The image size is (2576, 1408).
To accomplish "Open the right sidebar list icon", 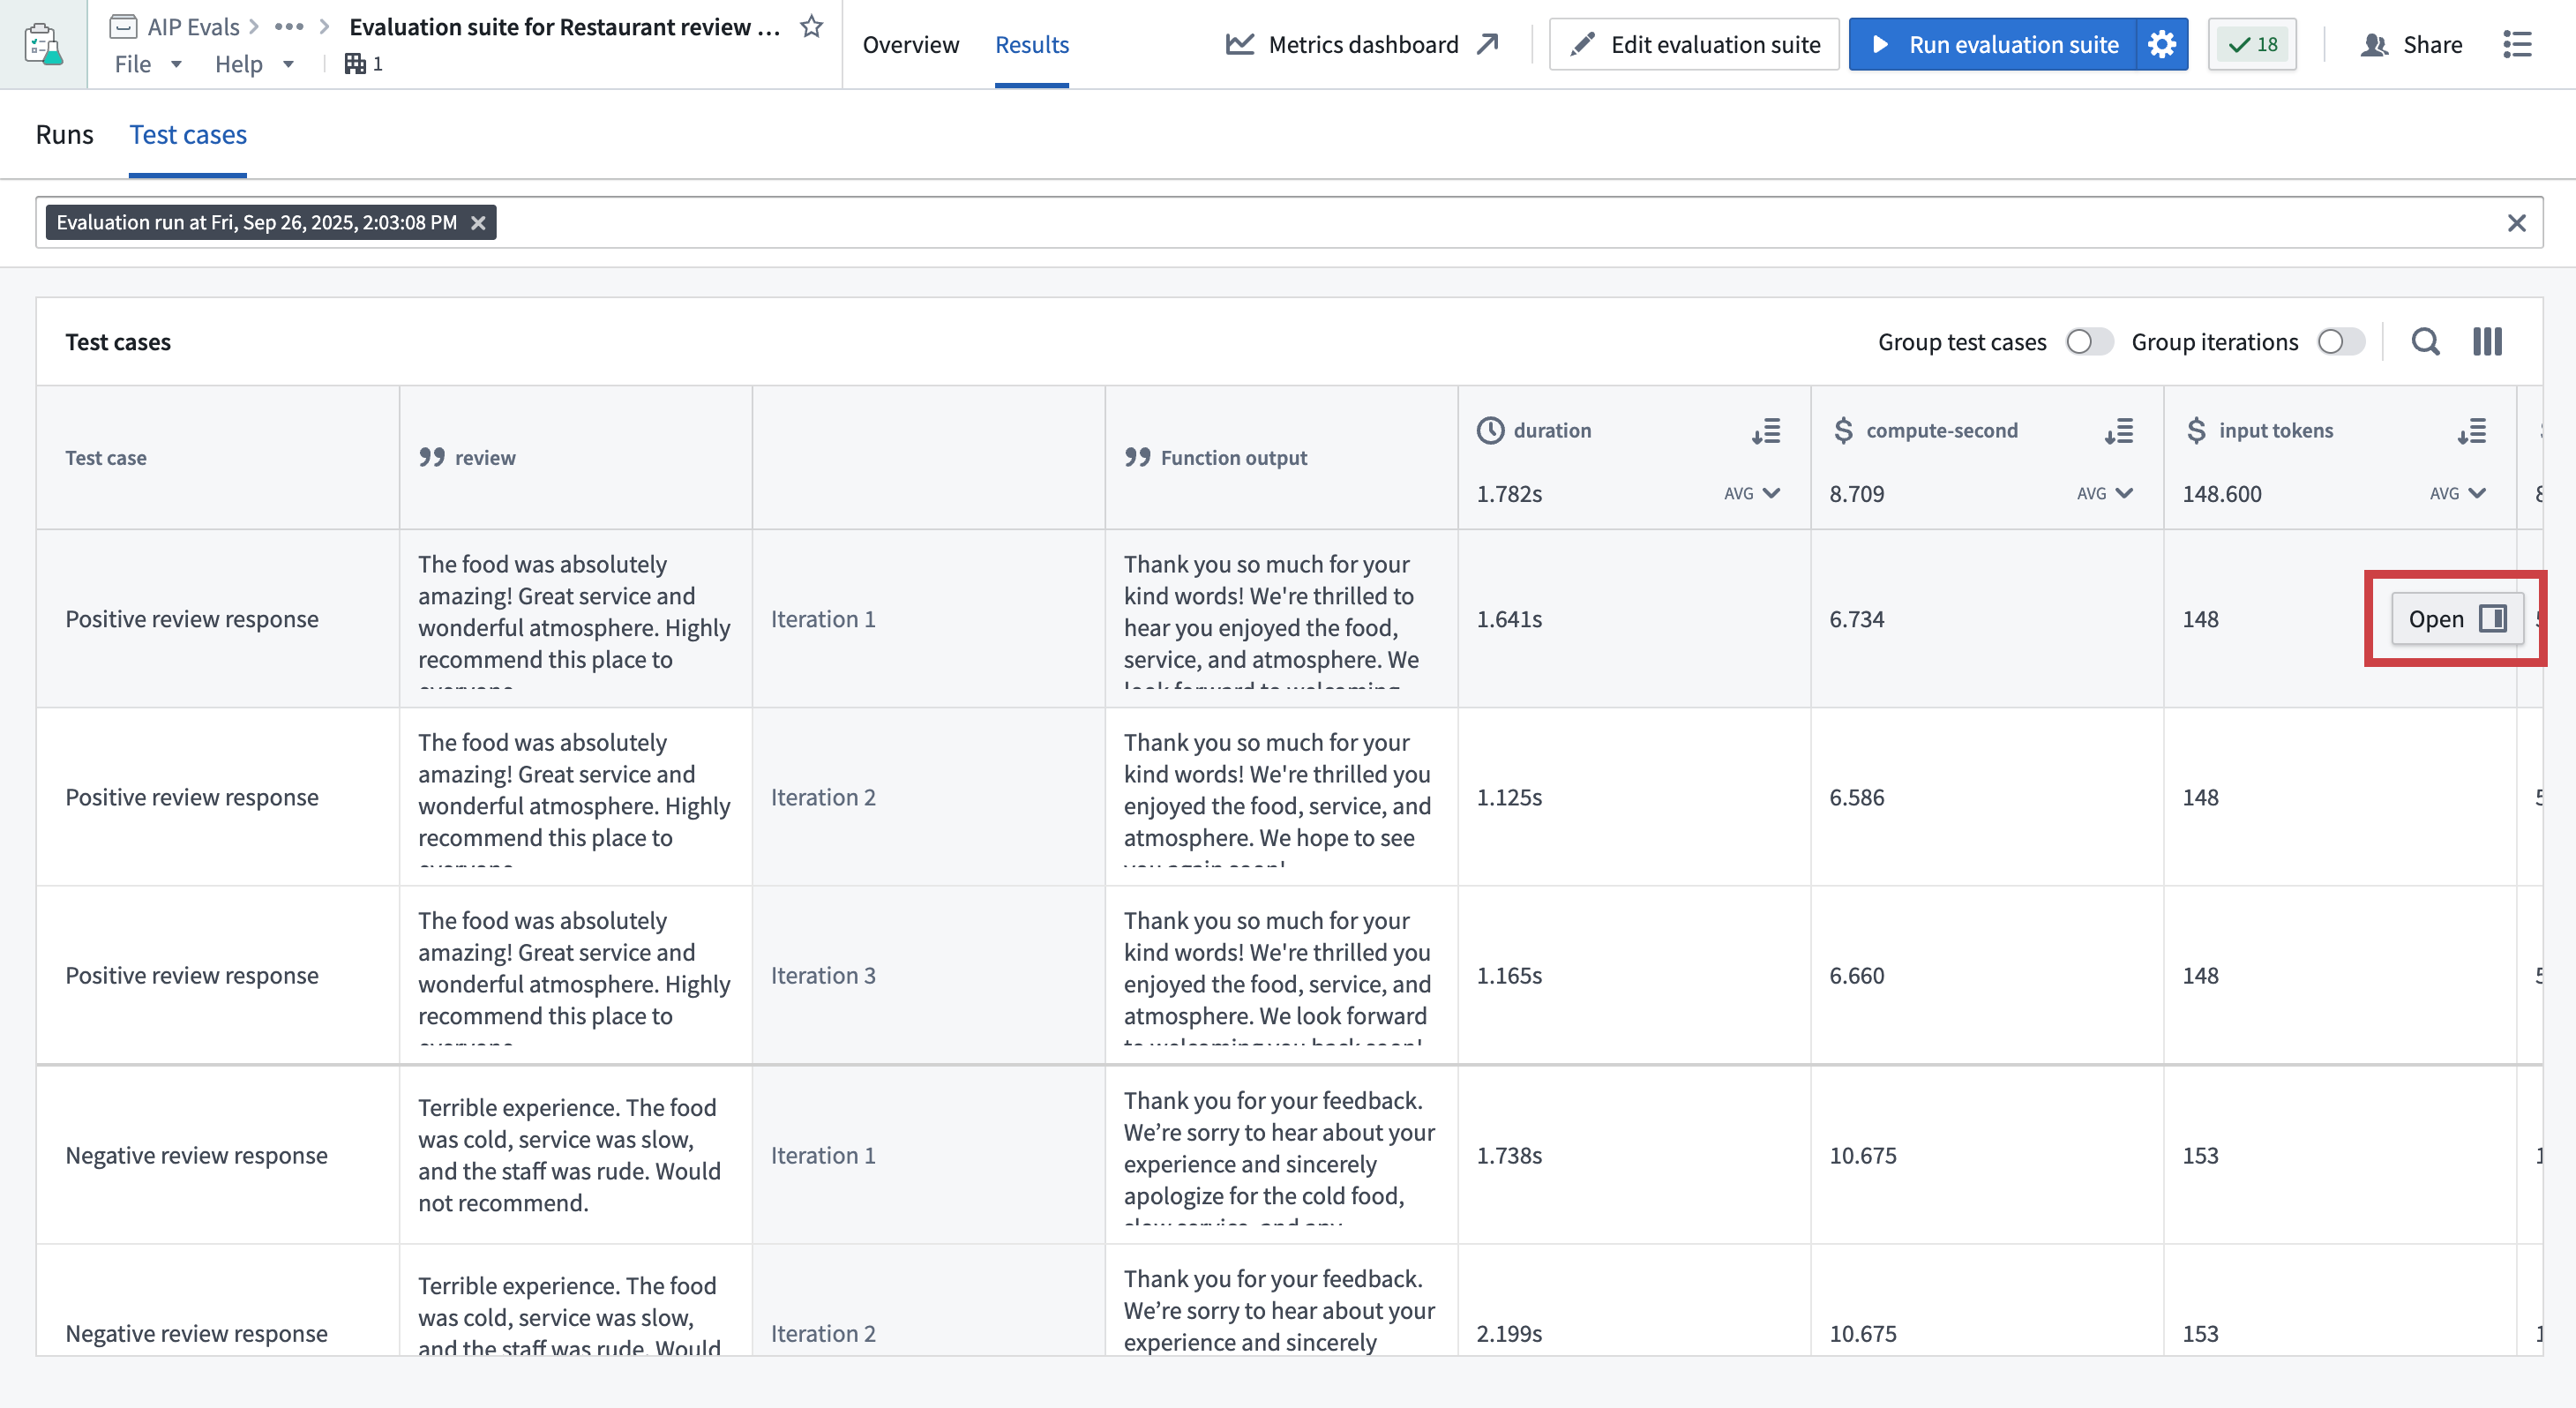I will [x=2517, y=44].
